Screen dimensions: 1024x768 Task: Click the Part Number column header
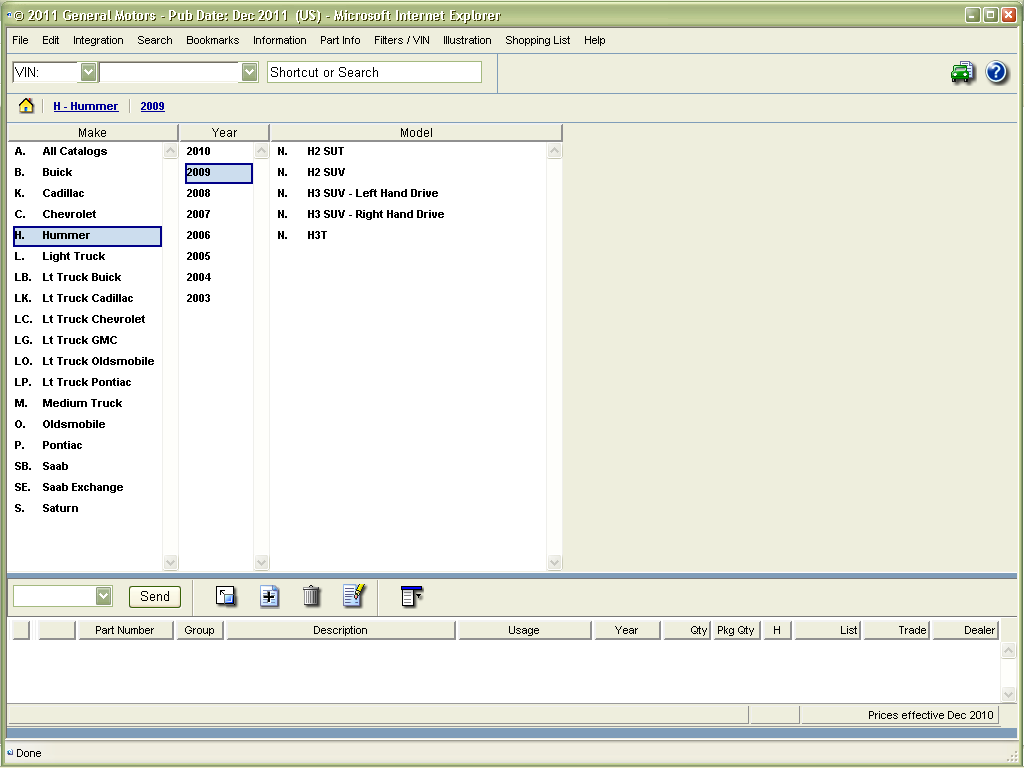tap(125, 630)
